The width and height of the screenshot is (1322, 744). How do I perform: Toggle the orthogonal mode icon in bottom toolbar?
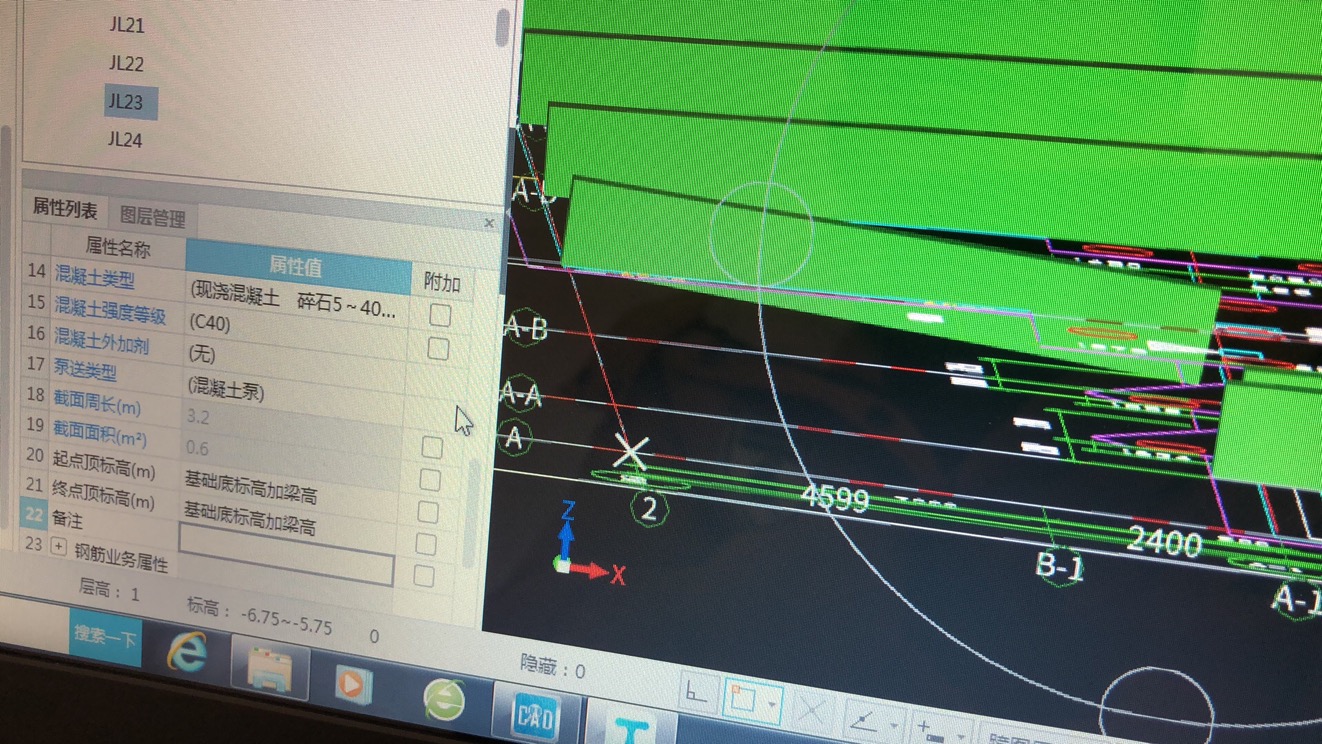[698, 692]
